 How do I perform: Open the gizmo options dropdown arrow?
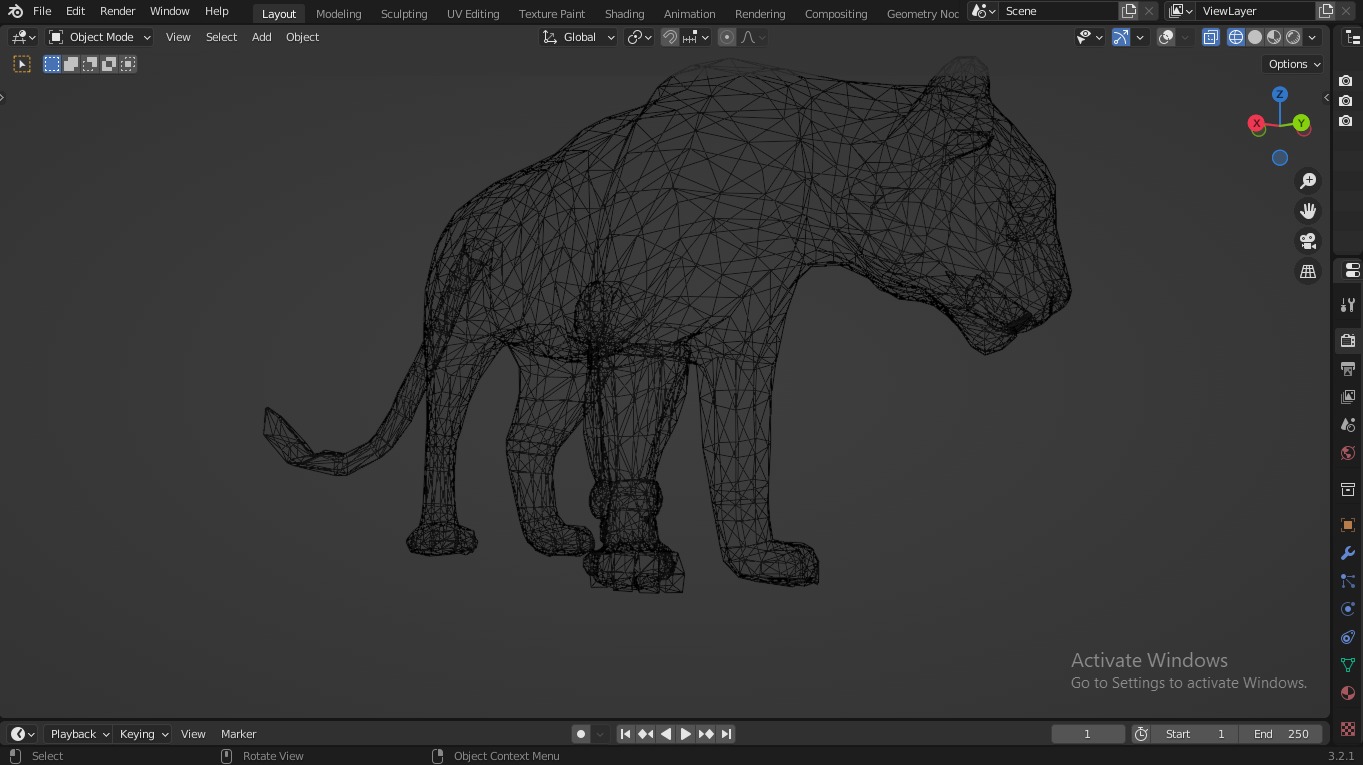[1140, 37]
